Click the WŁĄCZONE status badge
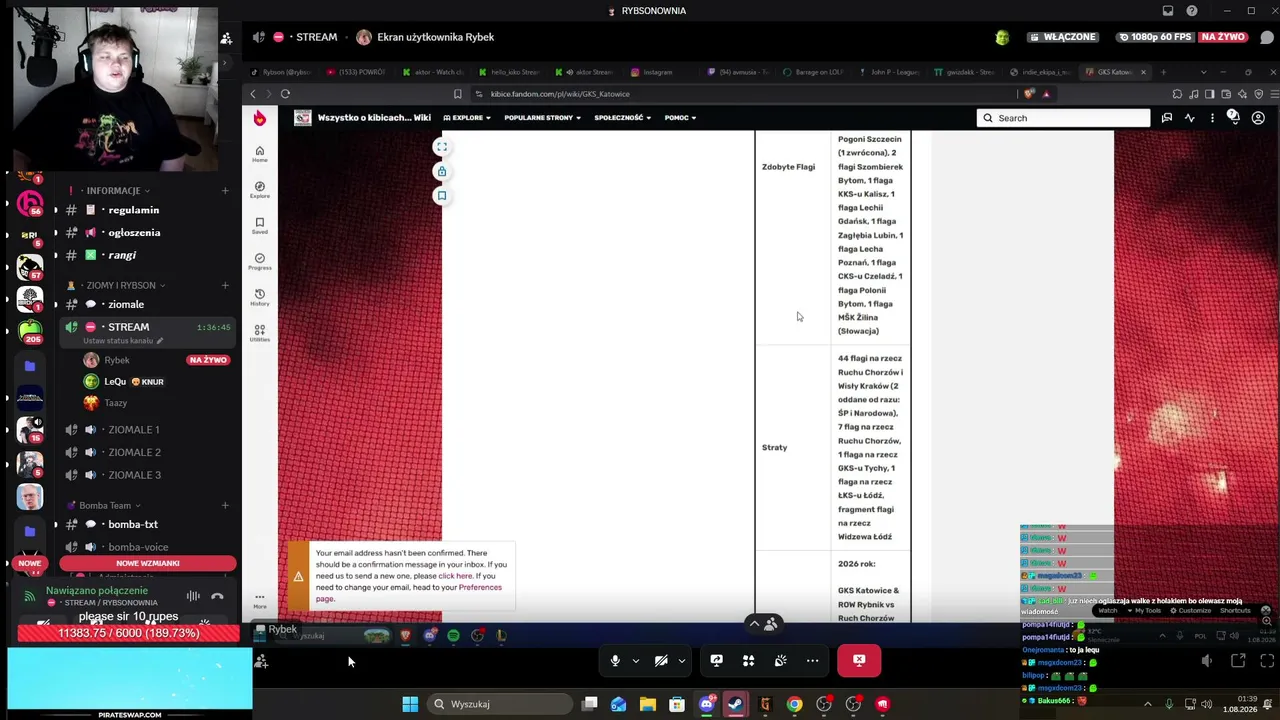Screen dimensions: 1280x720 coord(1063,37)
